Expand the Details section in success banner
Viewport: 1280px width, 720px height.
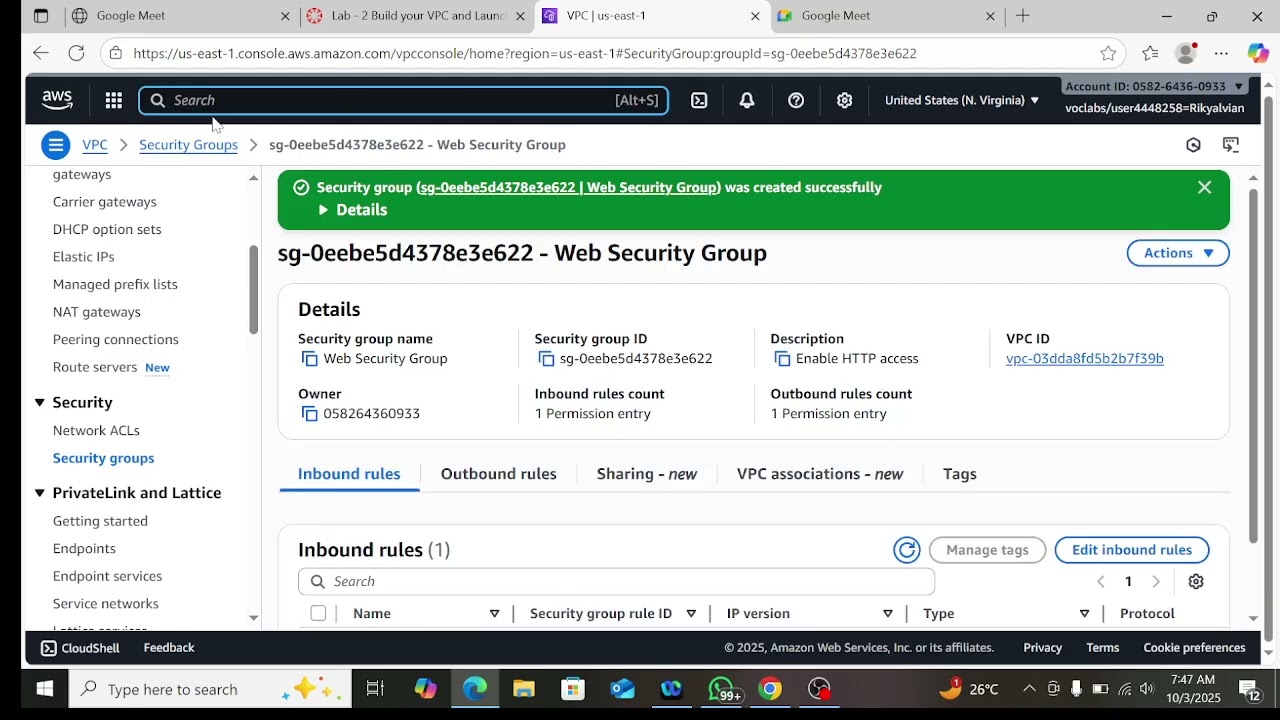[x=352, y=210]
